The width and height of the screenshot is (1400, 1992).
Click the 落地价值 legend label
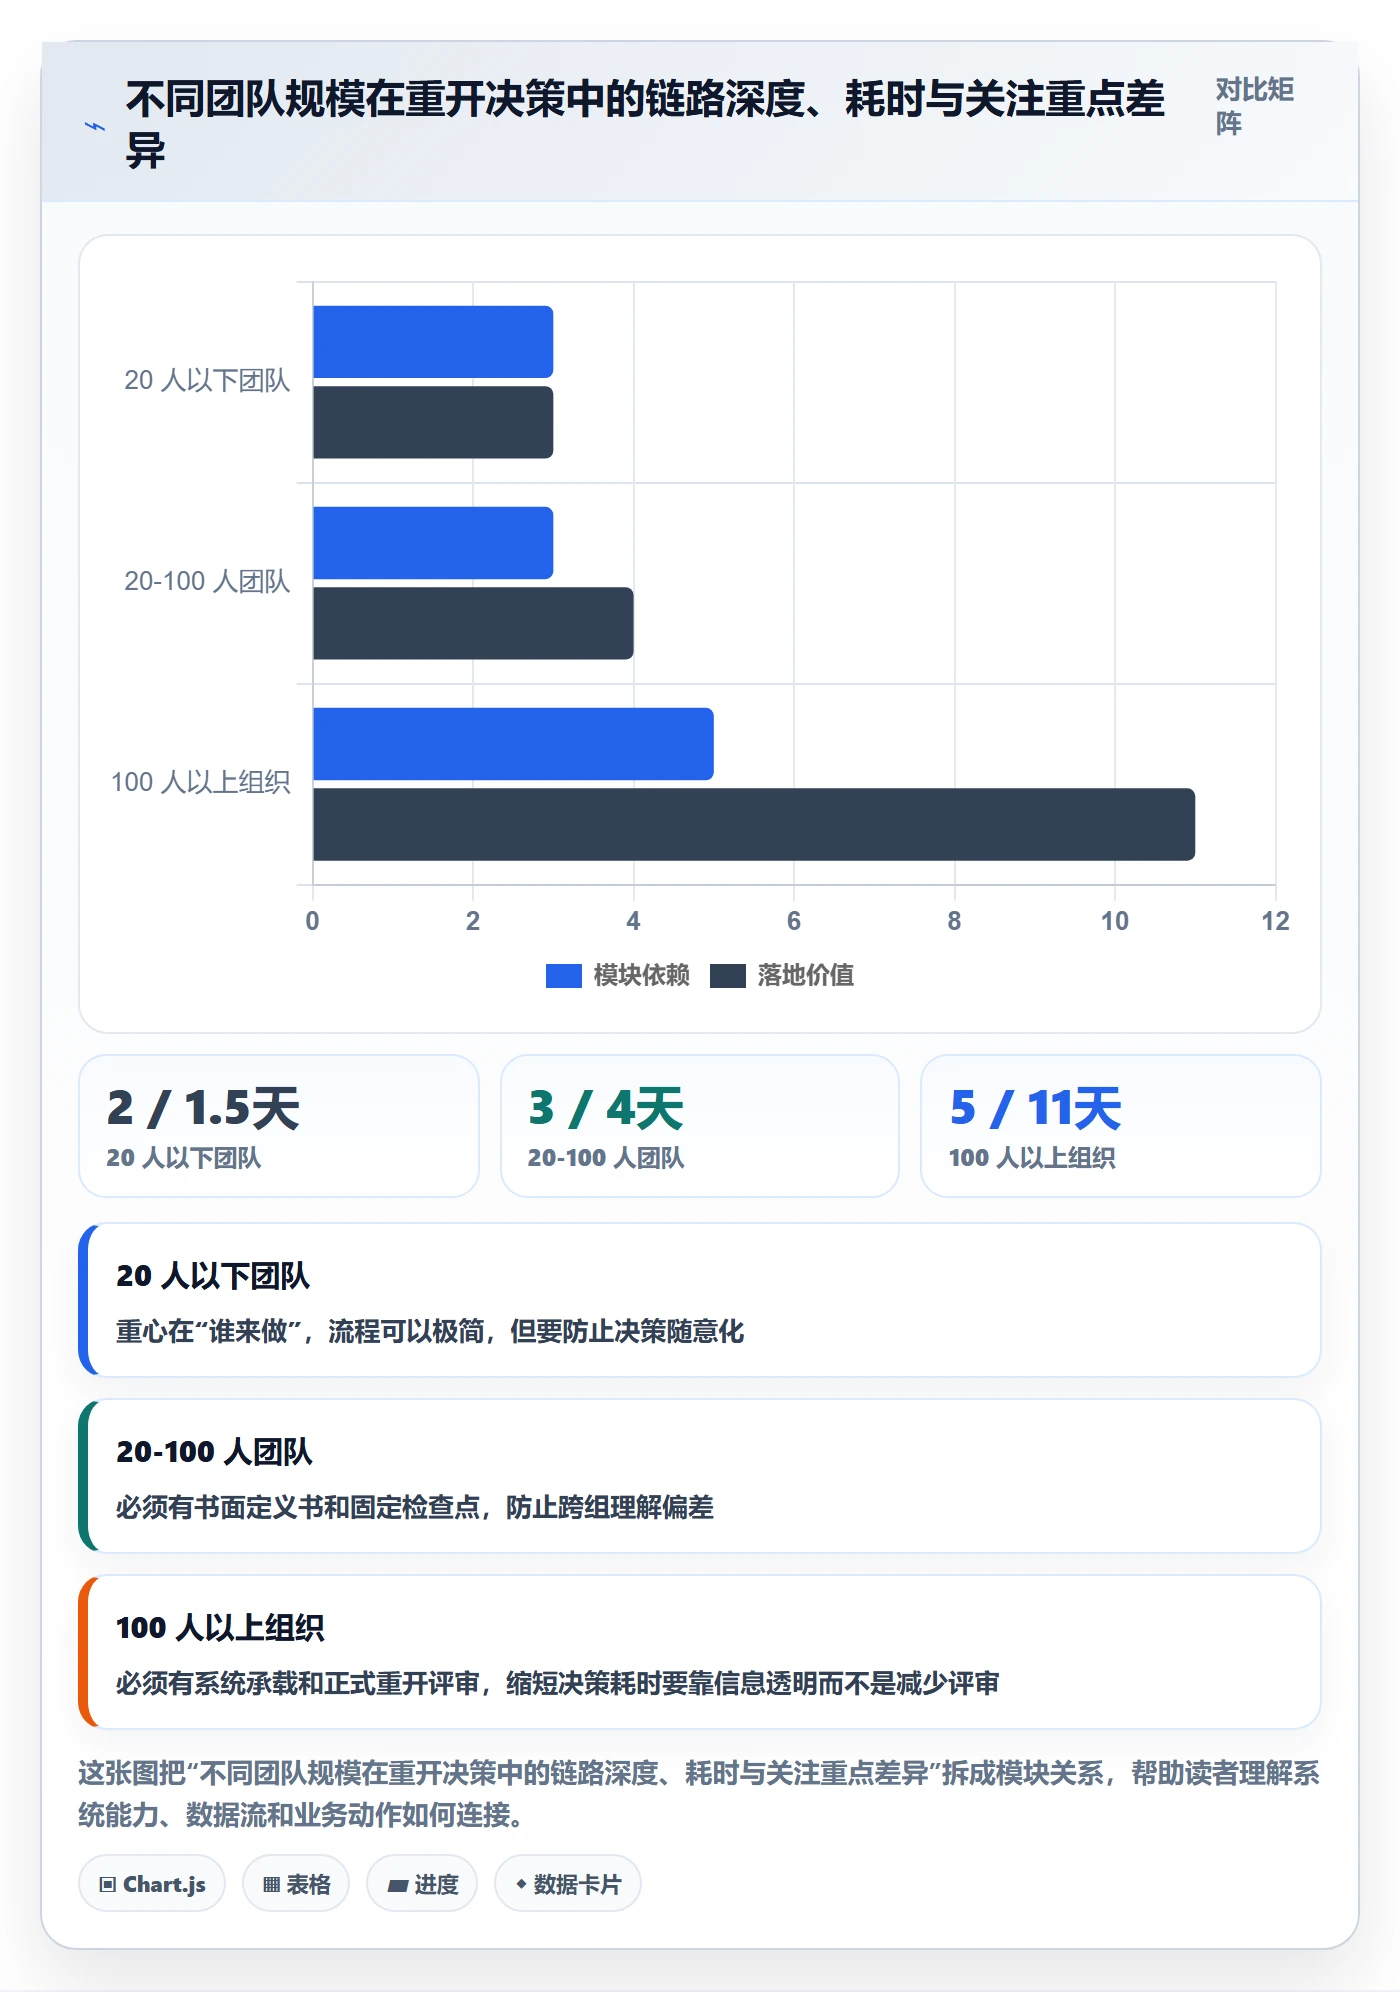coord(806,976)
